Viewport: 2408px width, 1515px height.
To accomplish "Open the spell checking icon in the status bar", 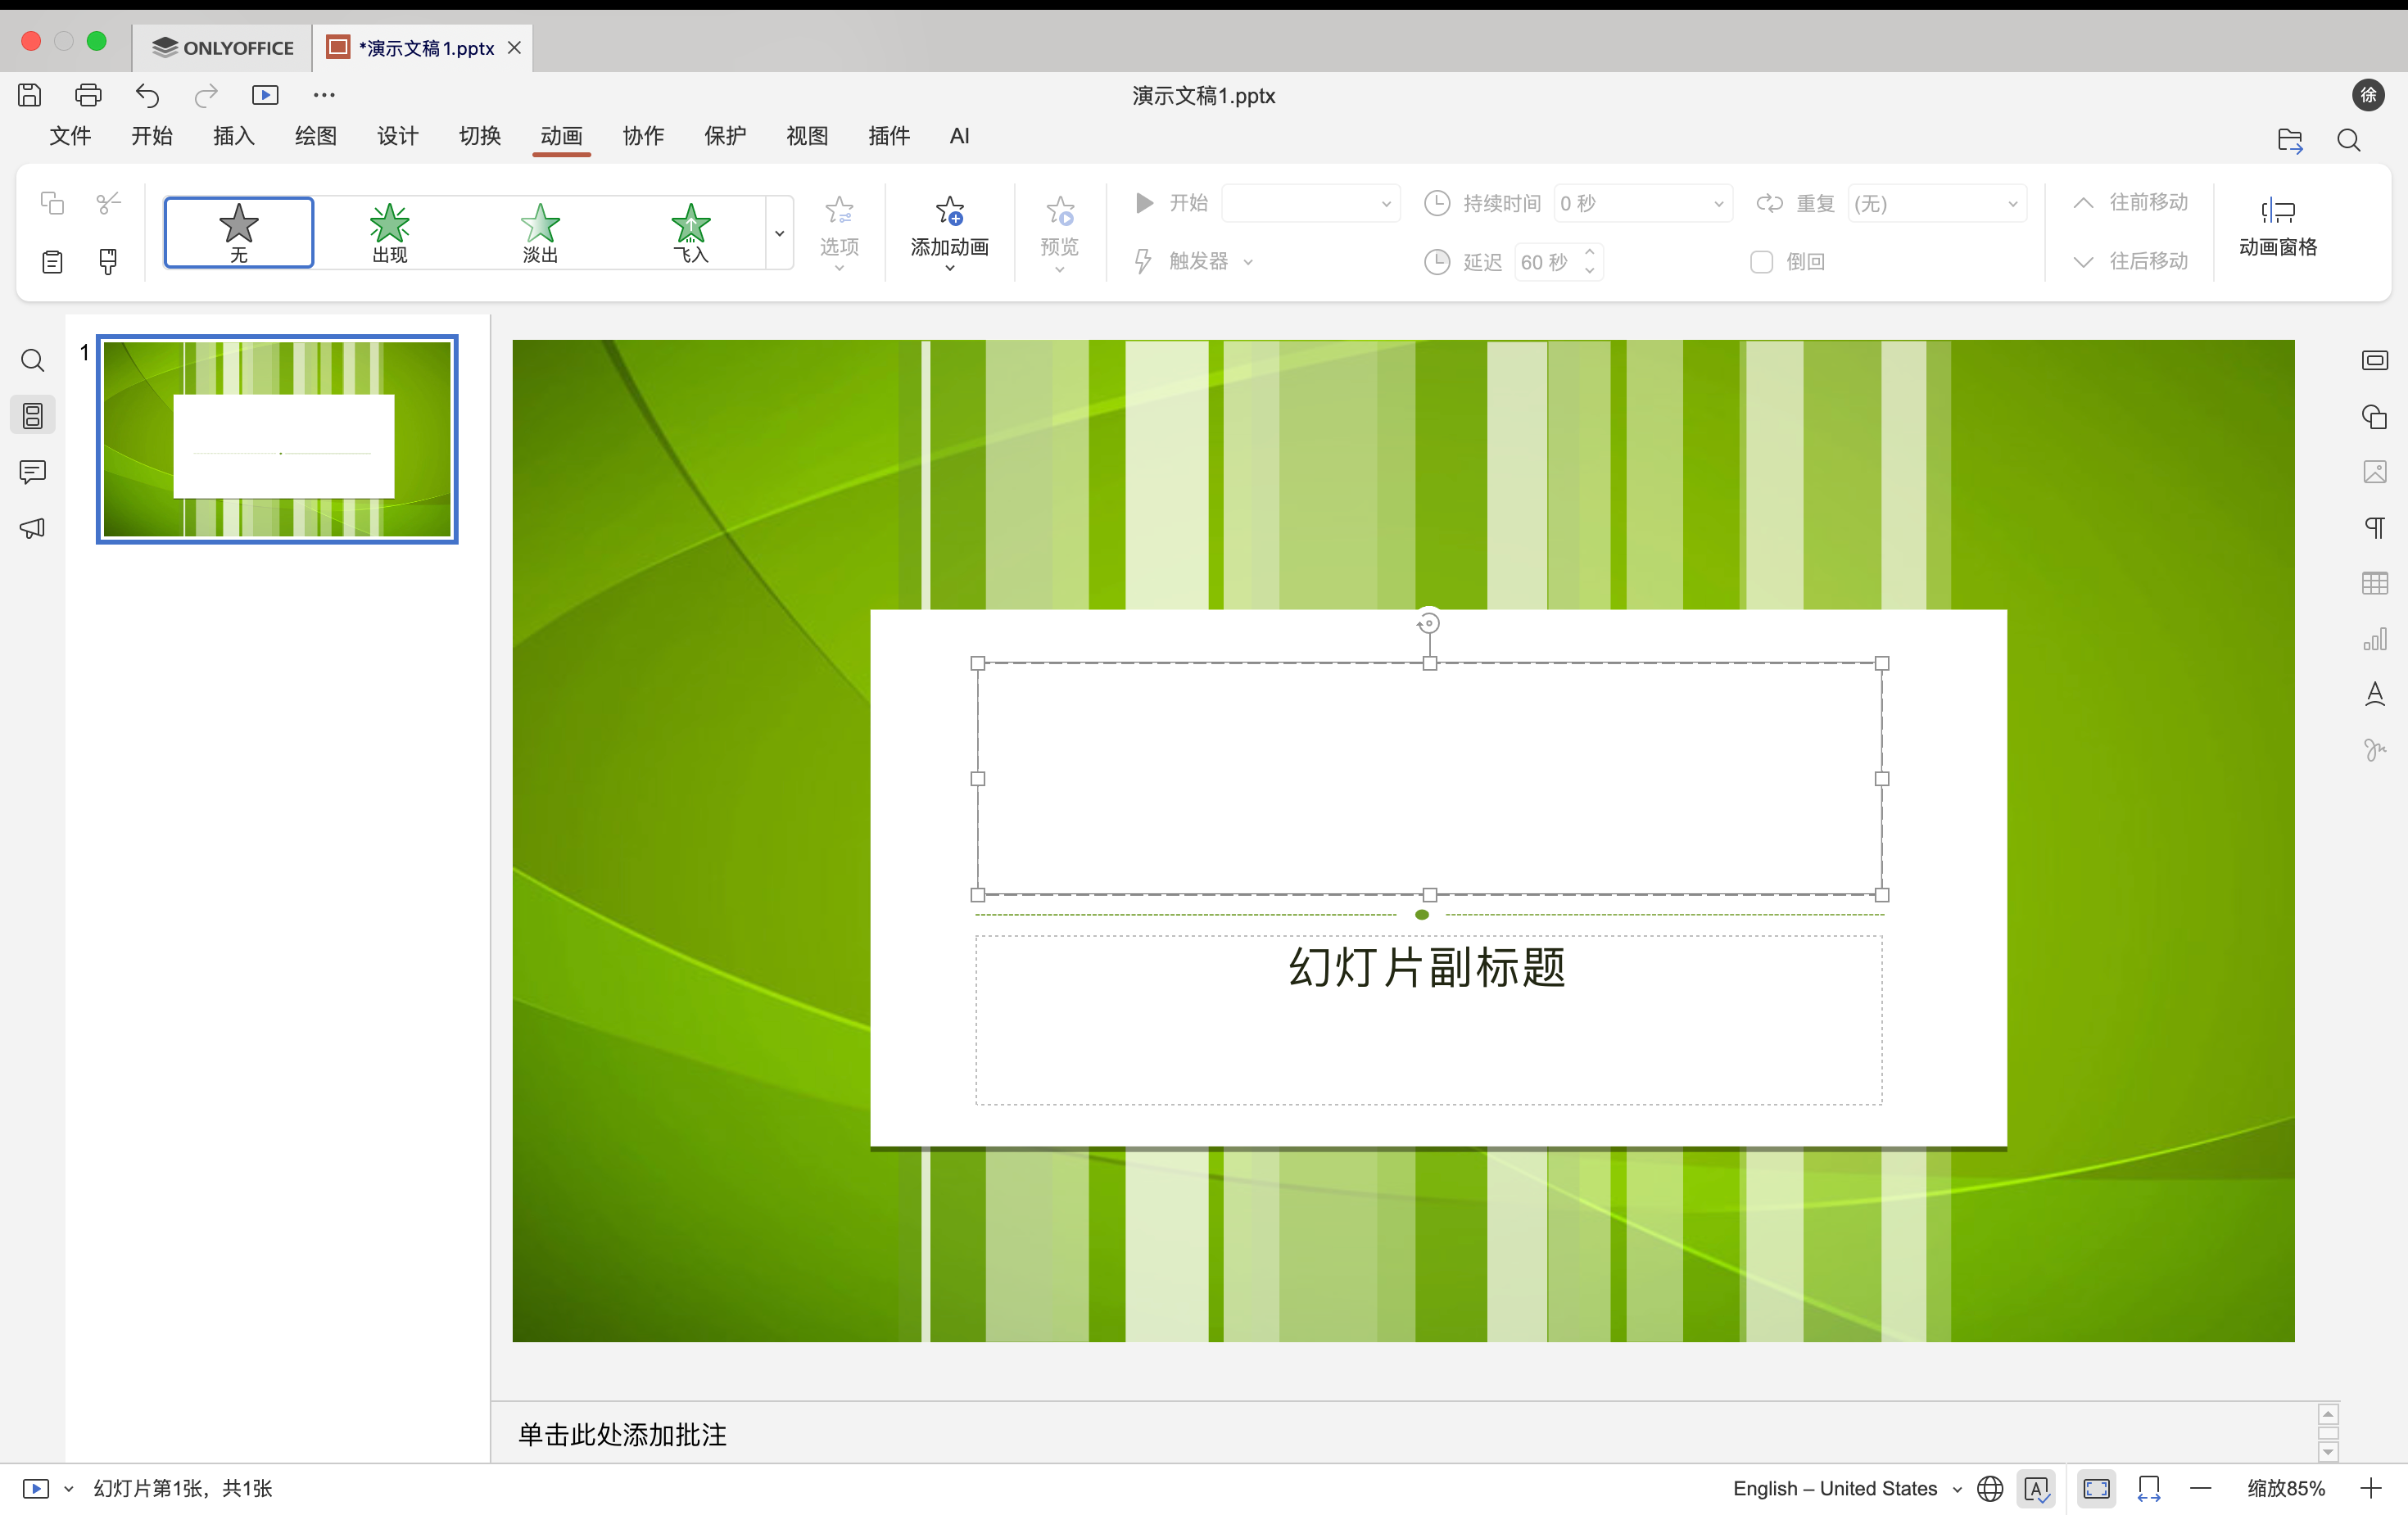I will click(x=2036, y=1488).
